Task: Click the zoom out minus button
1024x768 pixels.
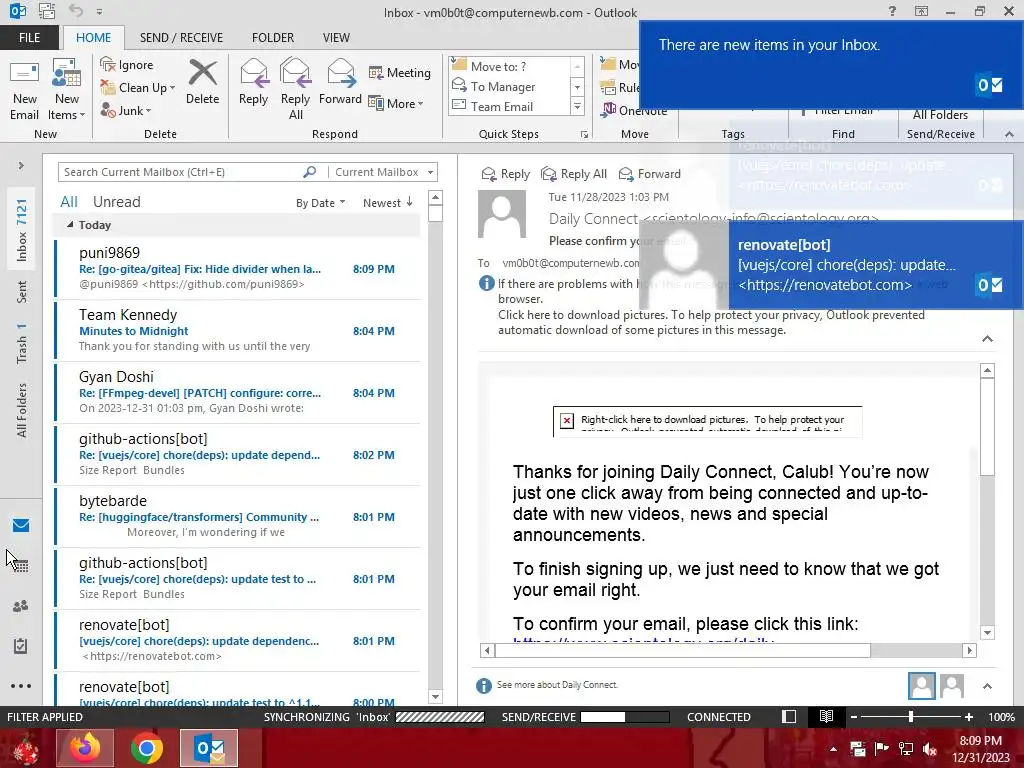Action: (x=854, y=716)
